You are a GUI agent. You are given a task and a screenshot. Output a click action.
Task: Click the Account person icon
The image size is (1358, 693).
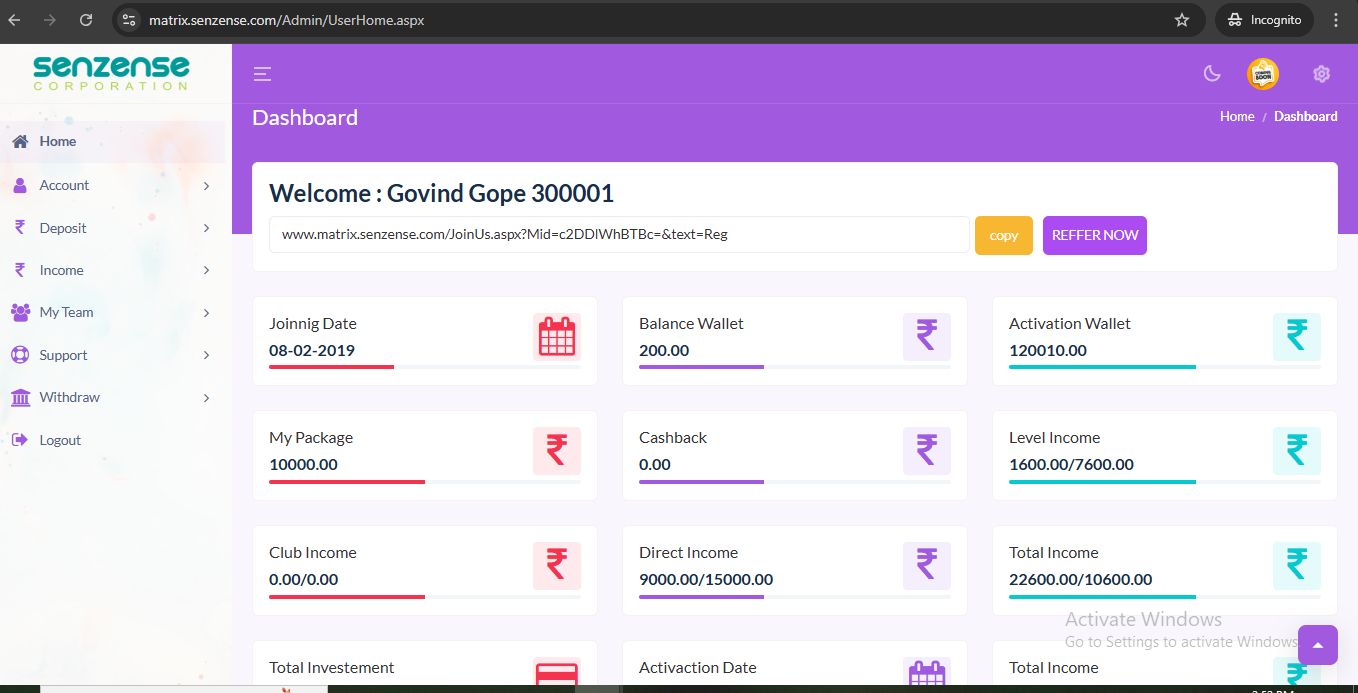(20, 185)
